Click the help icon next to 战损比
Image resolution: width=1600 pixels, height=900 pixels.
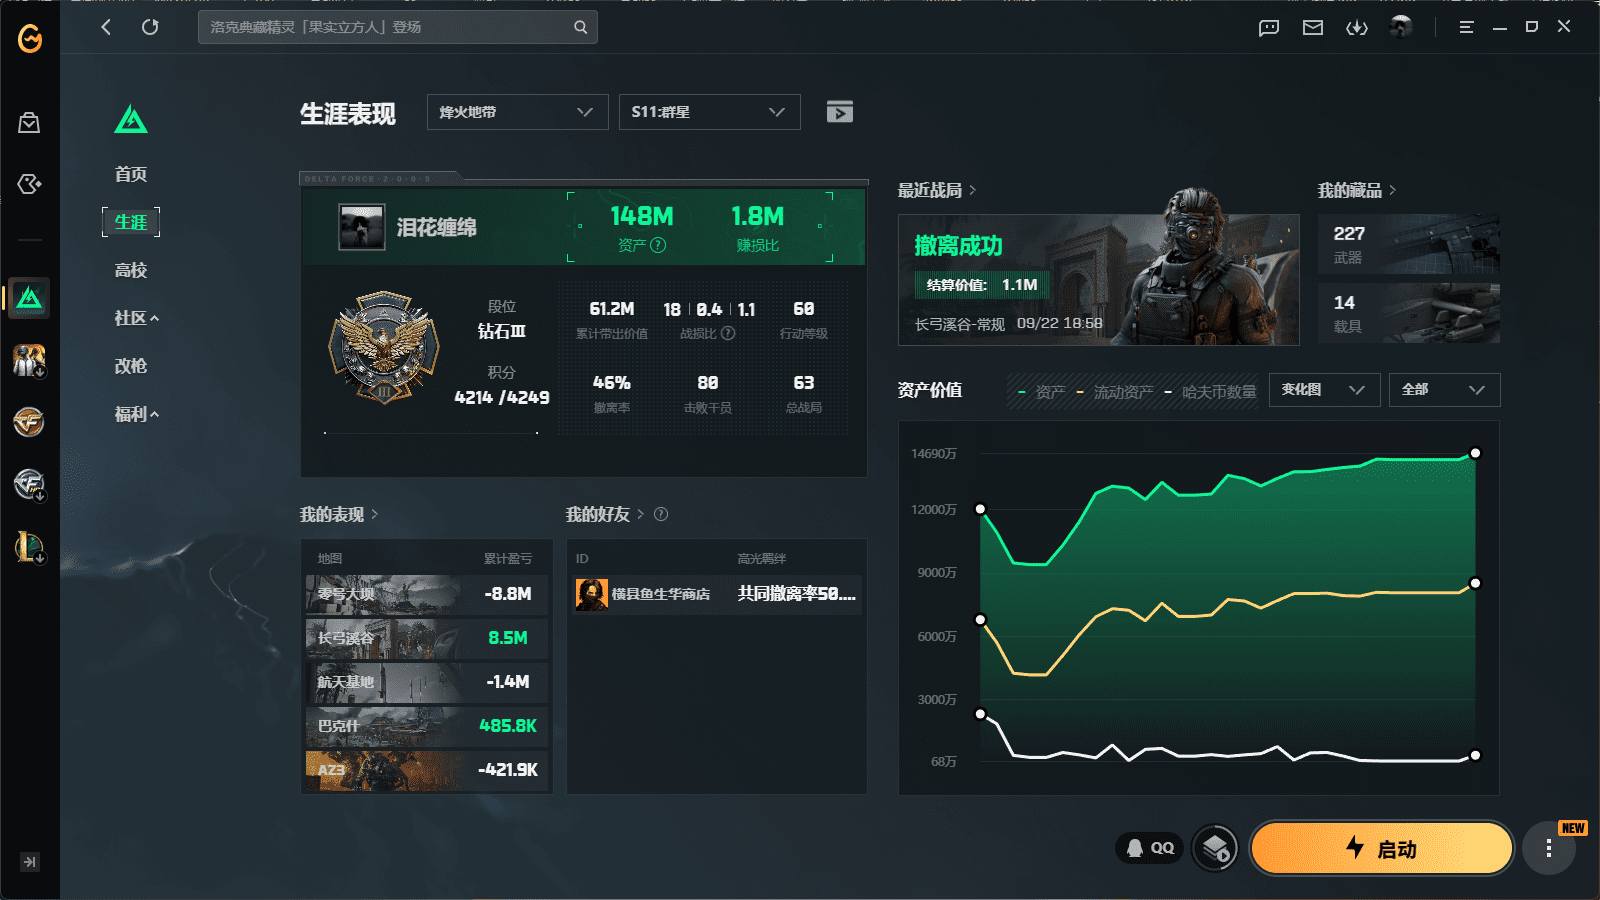point(728,333)
